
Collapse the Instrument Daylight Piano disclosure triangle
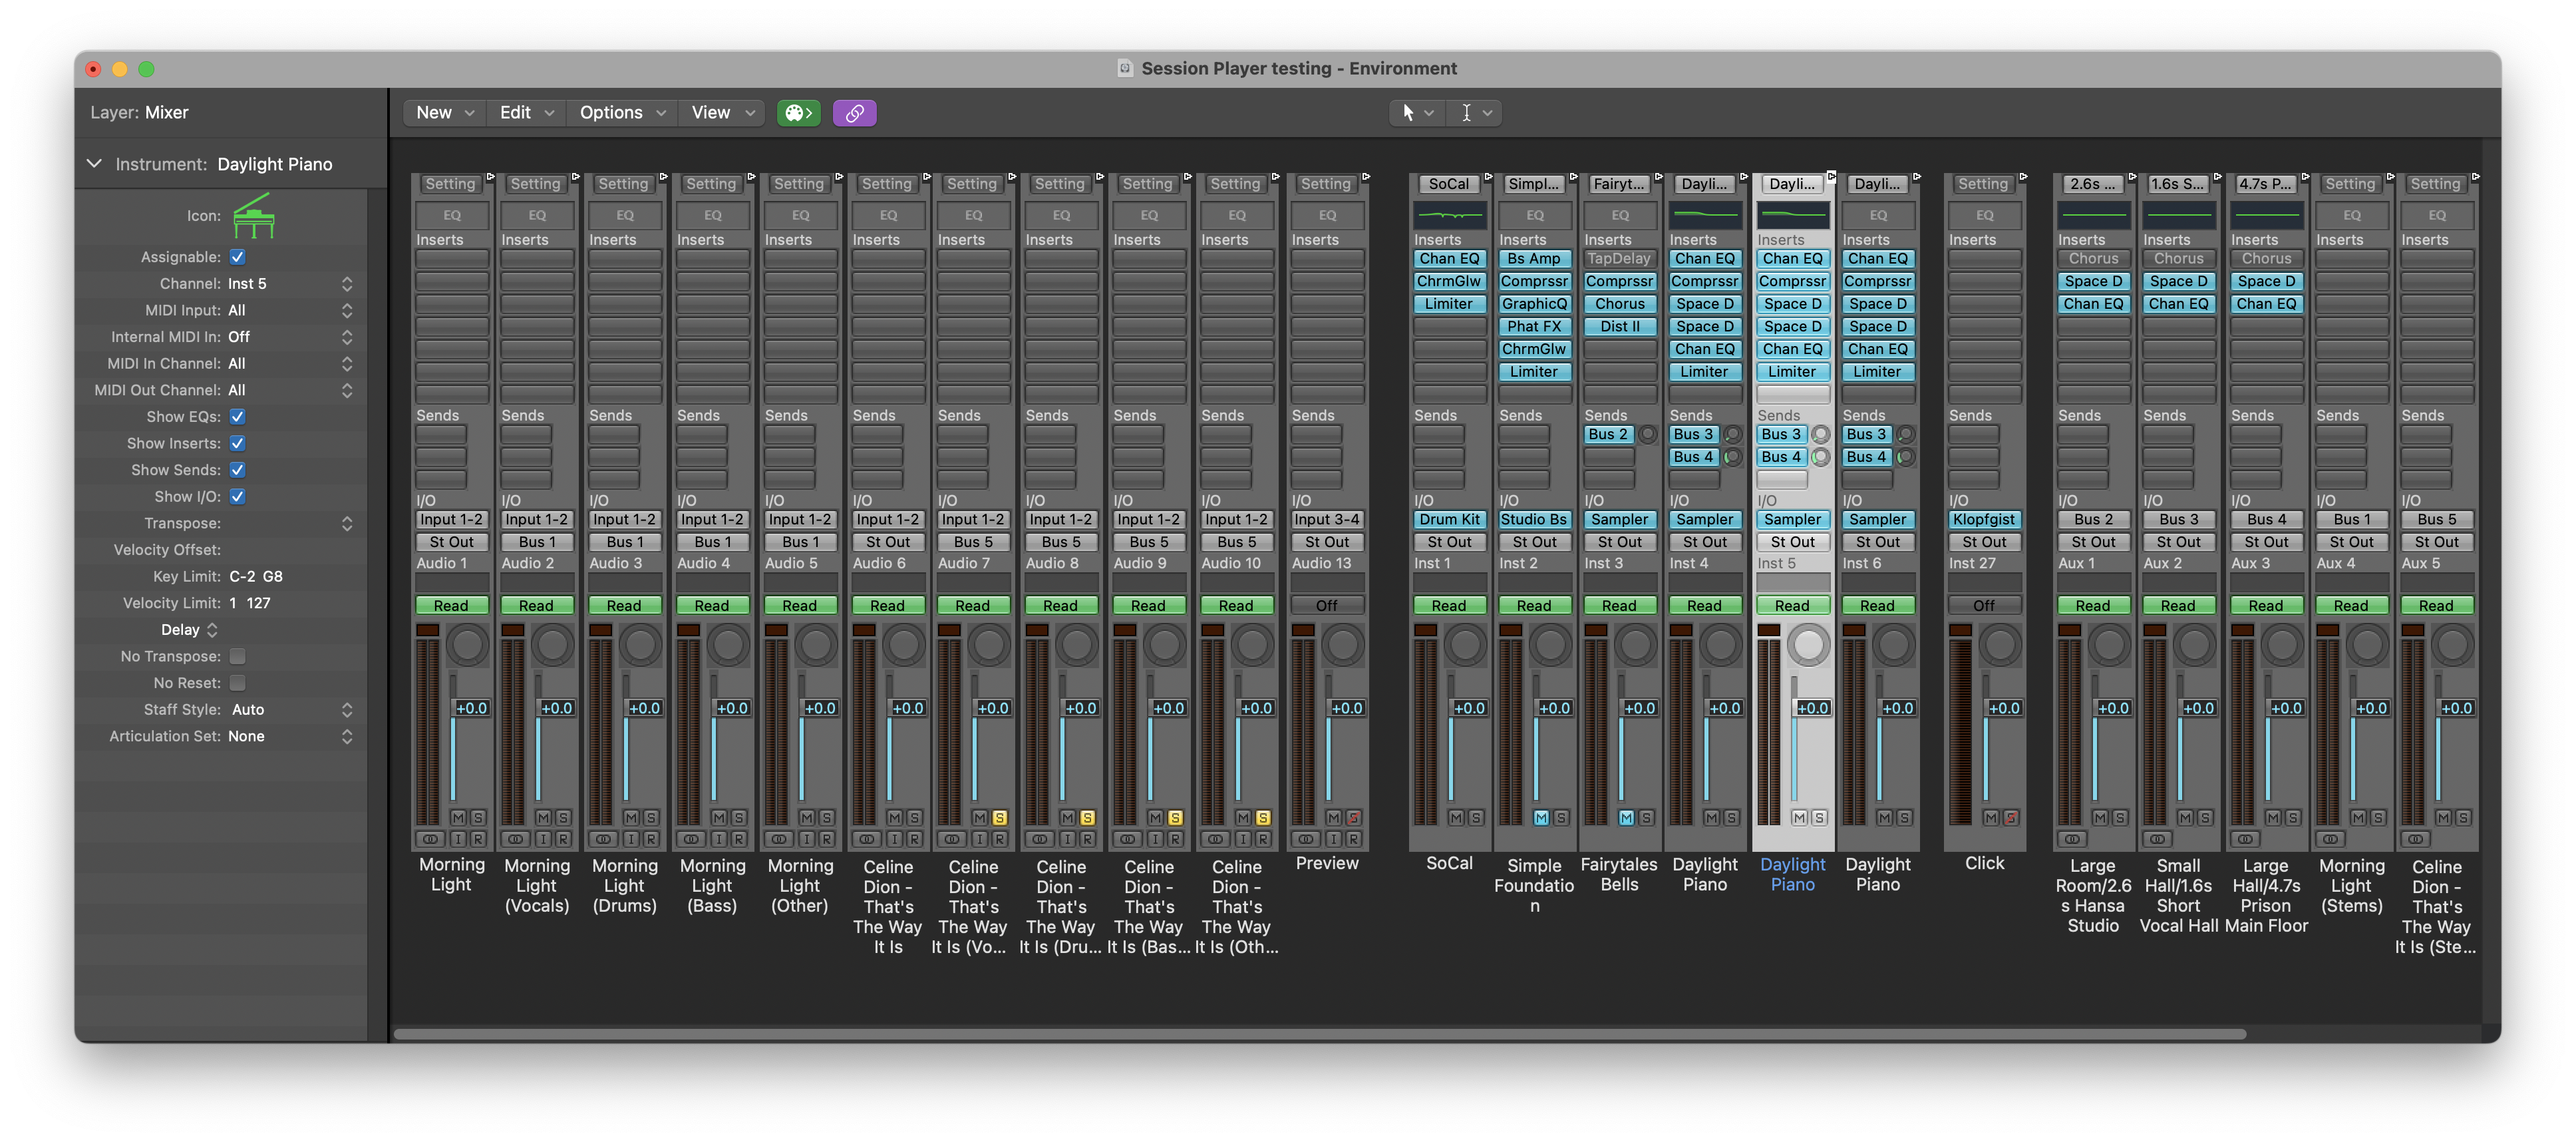tap(94, 163)
